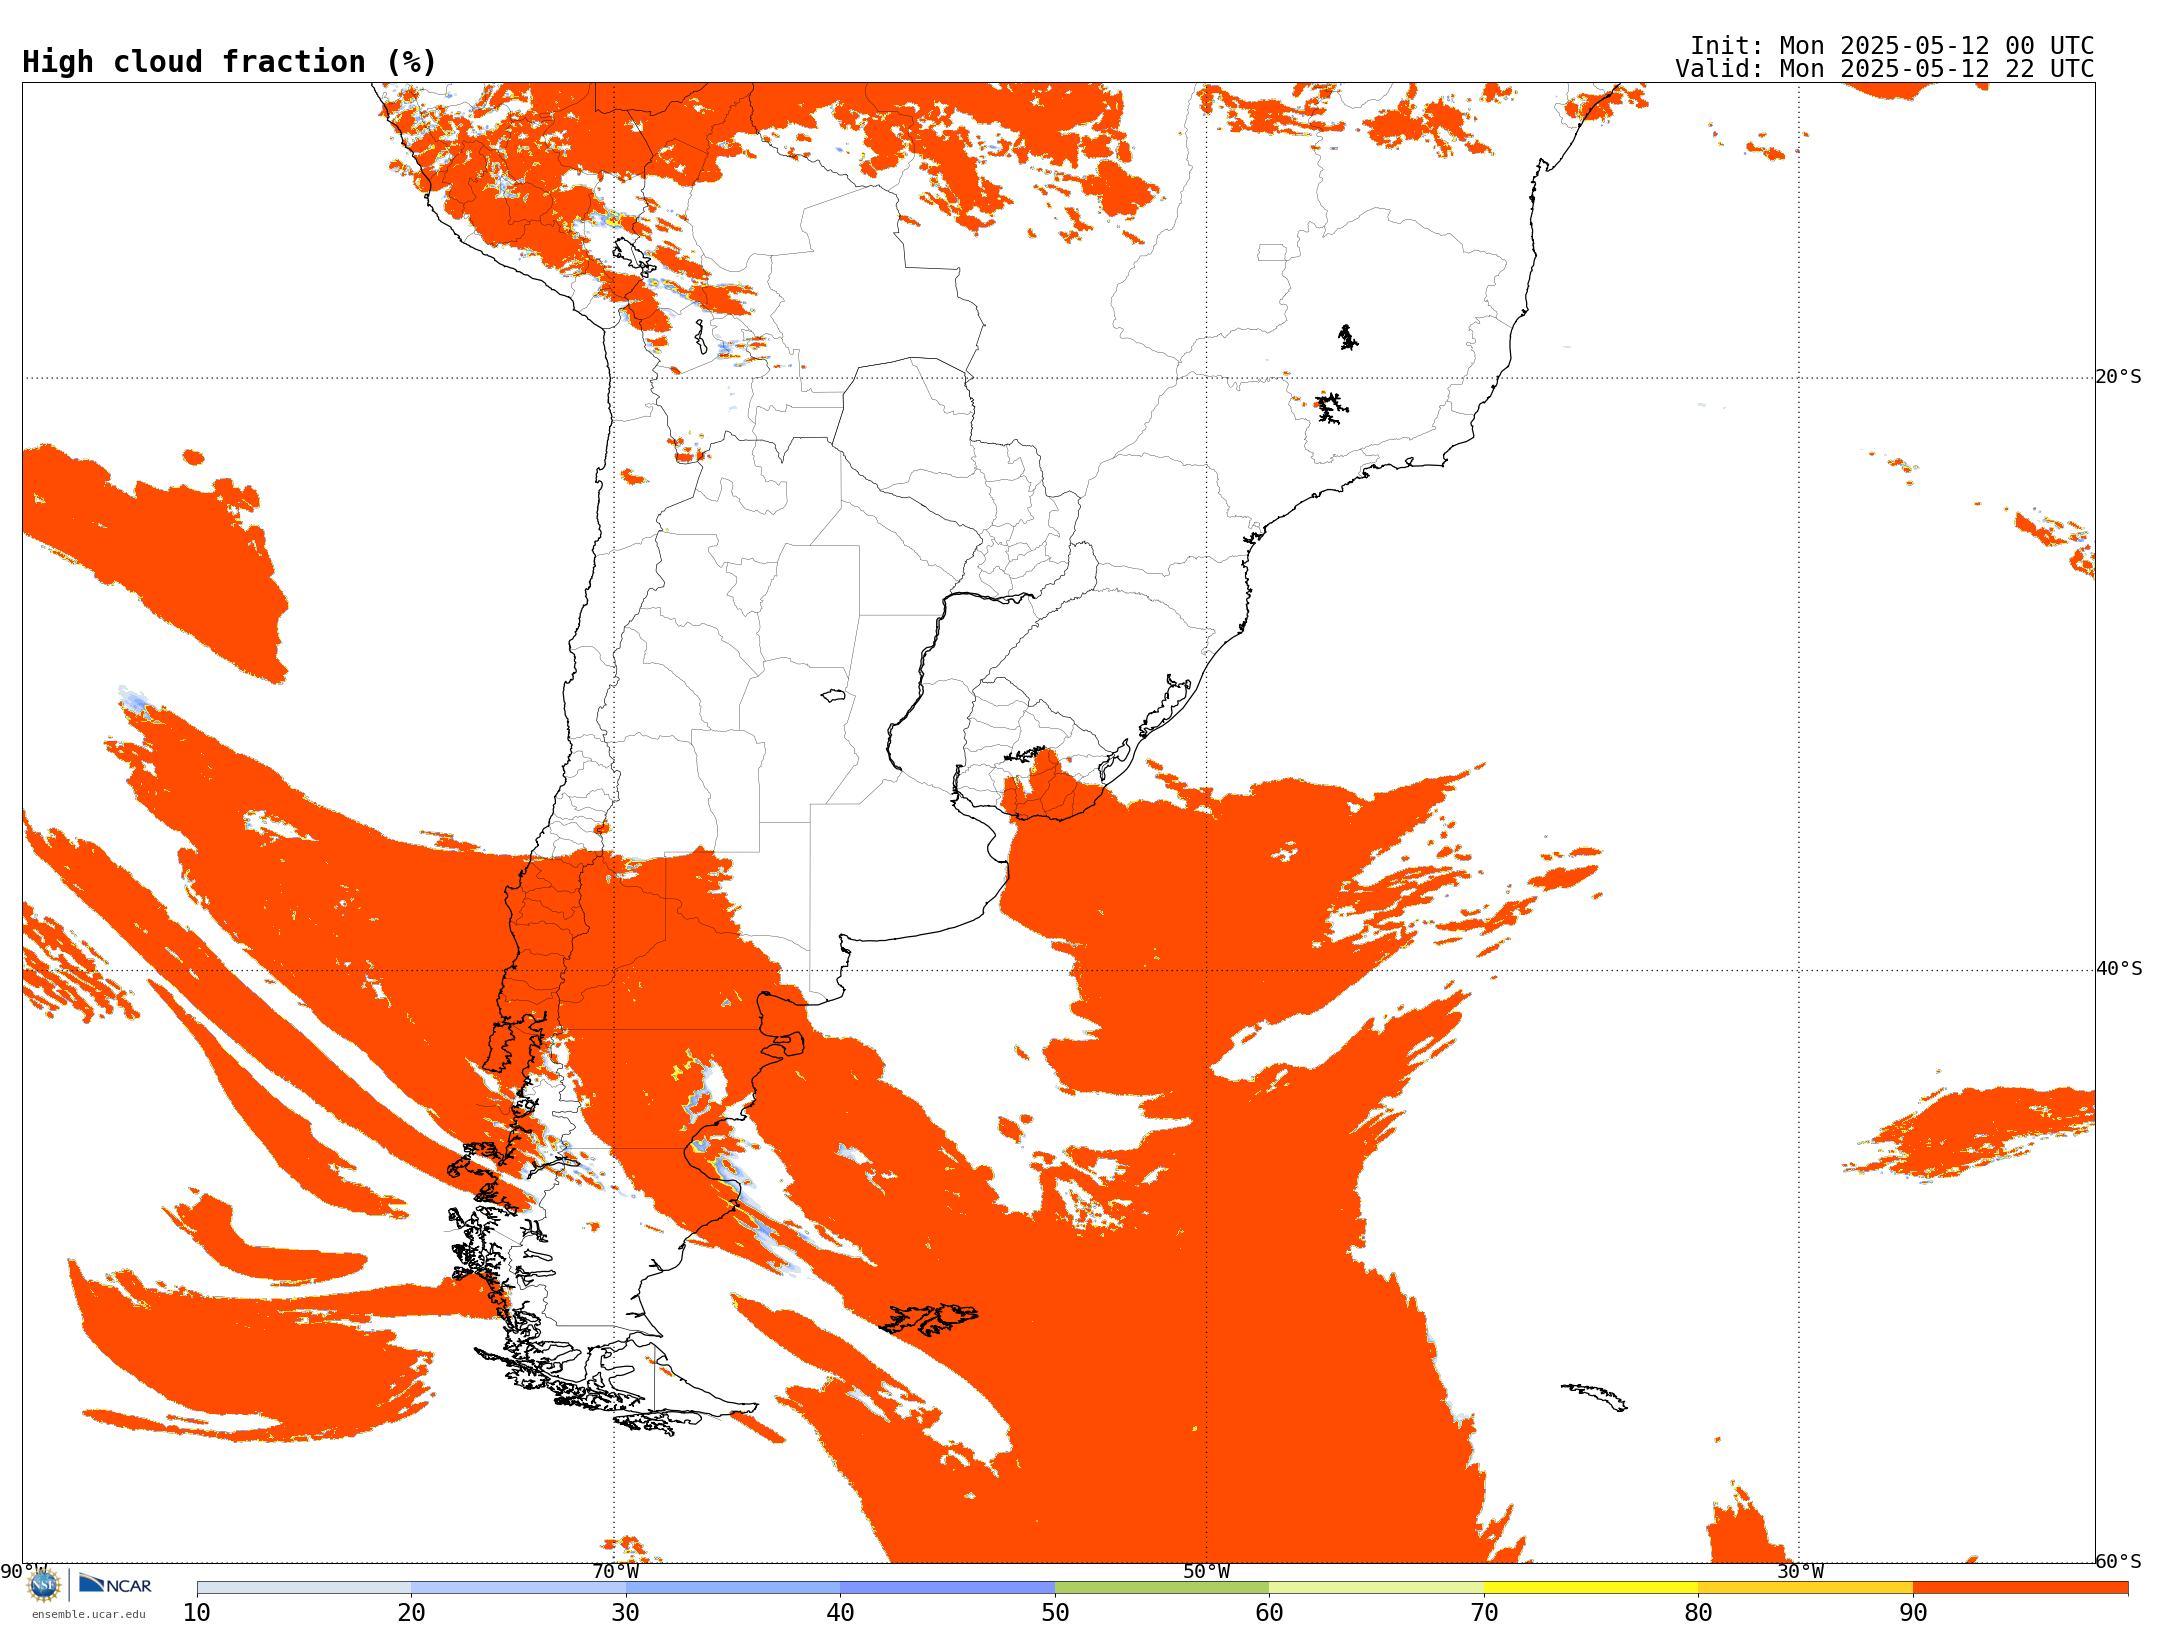
Task: Pick the pale yellow-green 60–70 colorbar segment
Action: pyautogui.click(x=1376, y=1588)
